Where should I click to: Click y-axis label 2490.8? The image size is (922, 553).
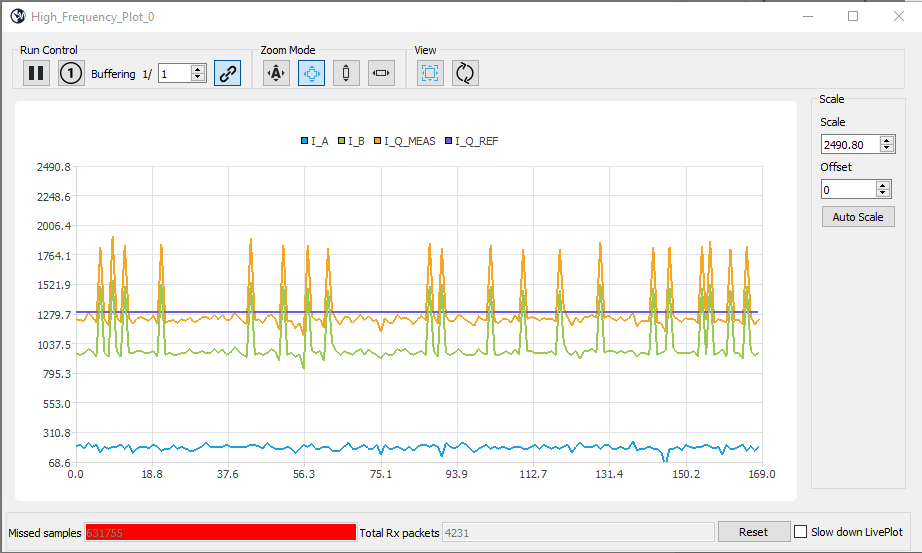[54, 167]
